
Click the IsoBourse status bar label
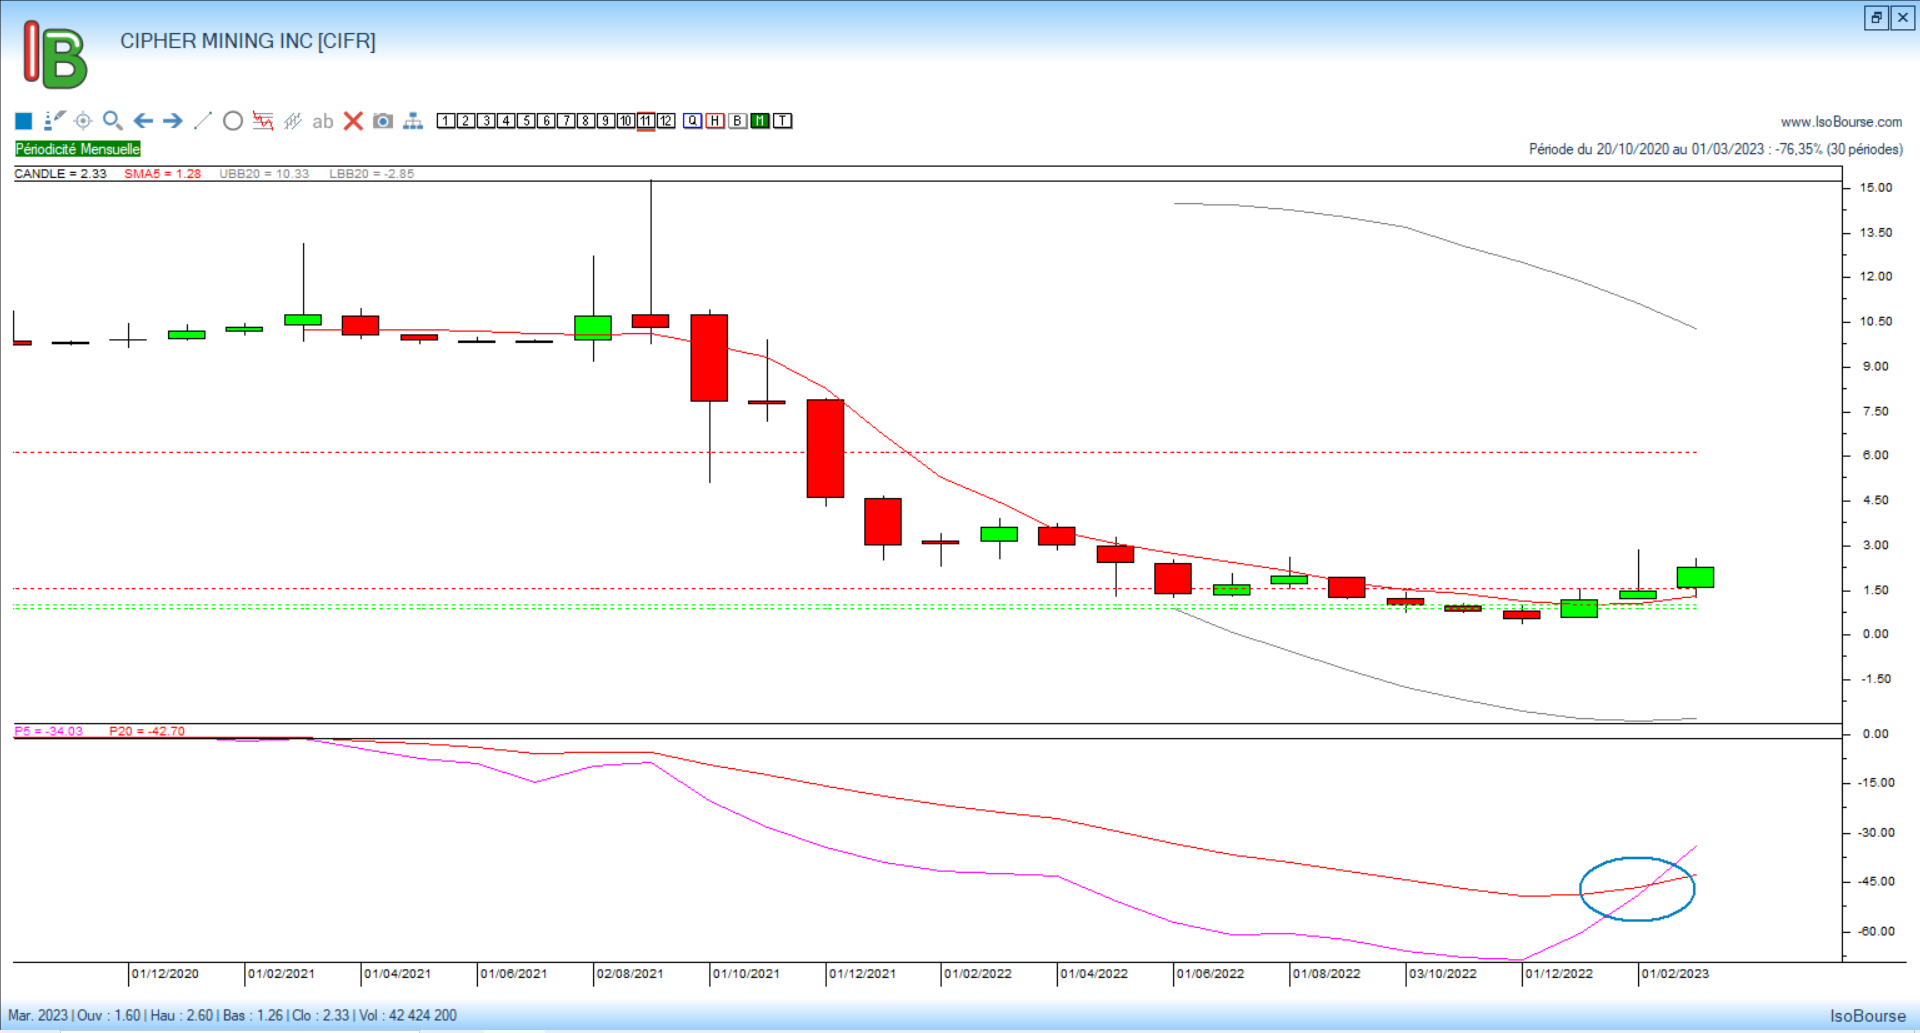pyautogui.click(x=1868, y=1016)
